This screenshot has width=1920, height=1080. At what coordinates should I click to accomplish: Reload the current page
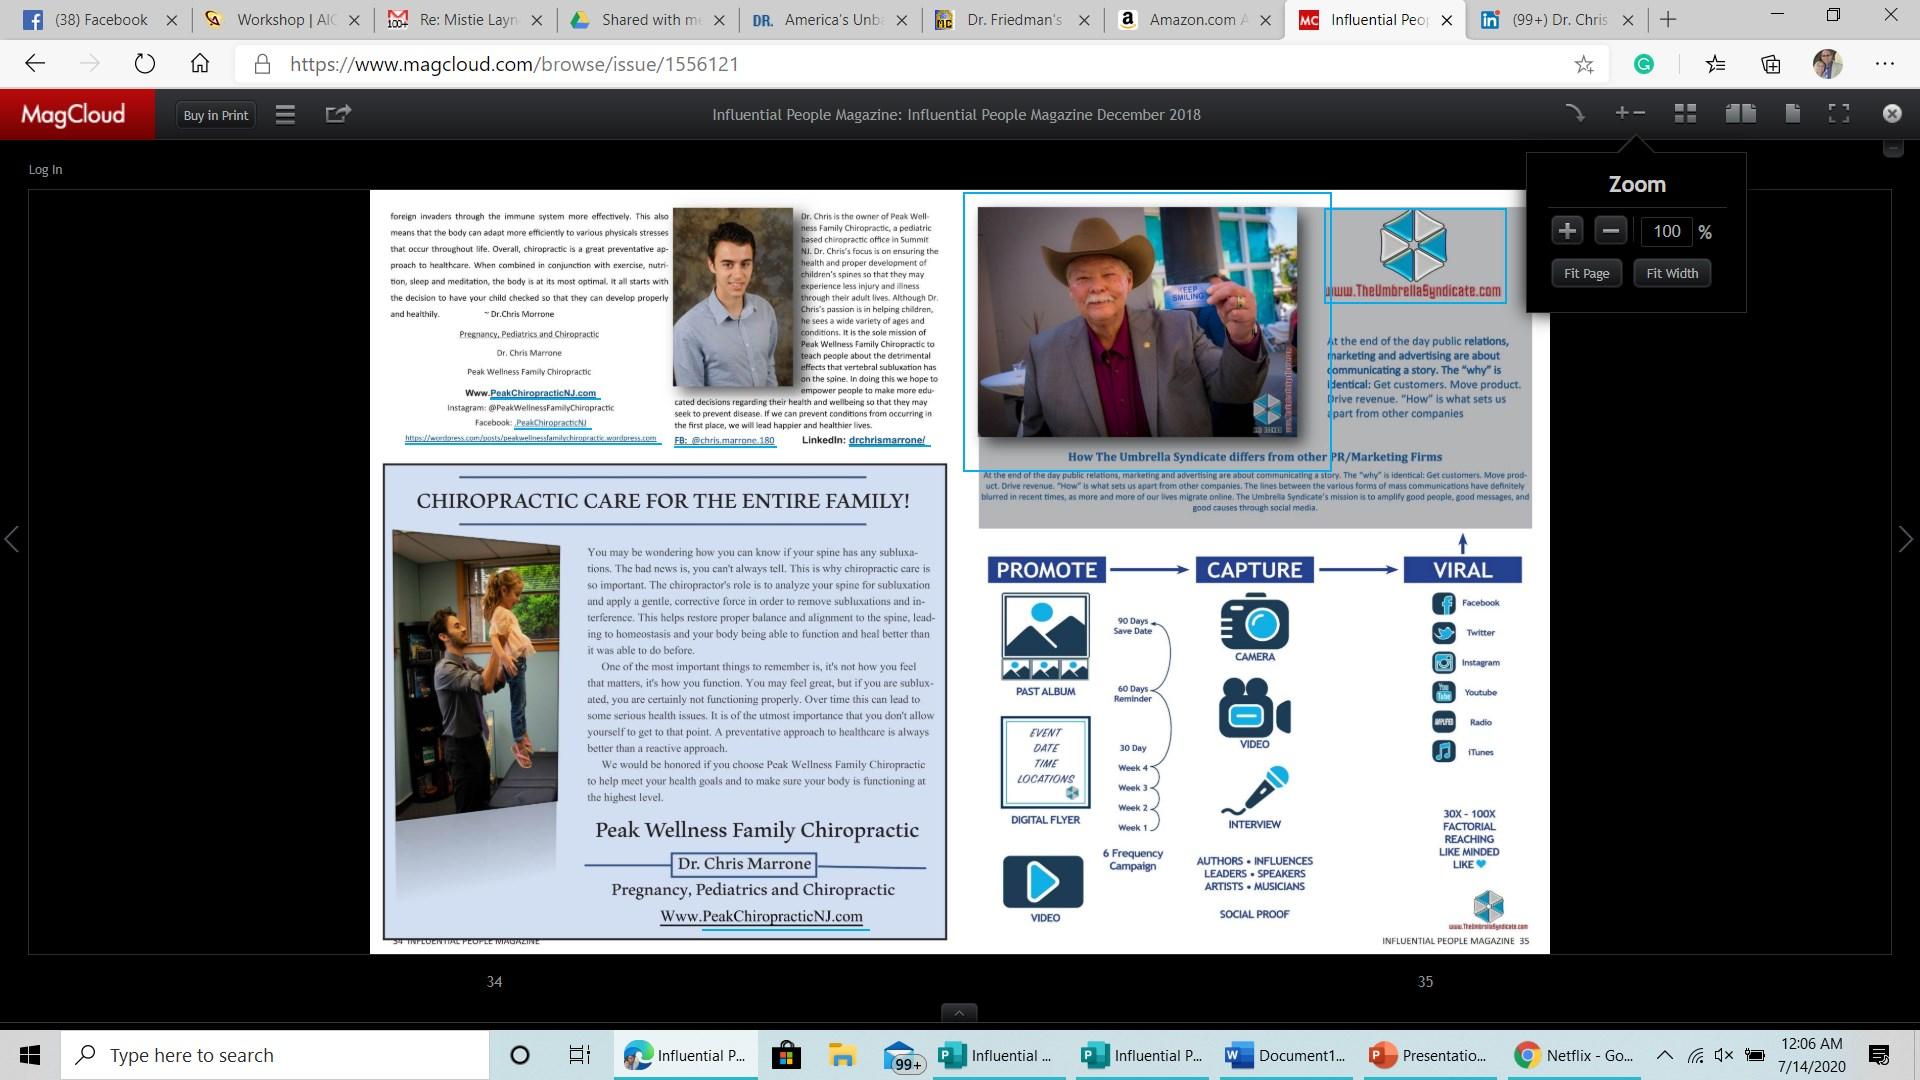tap(145, 64)
